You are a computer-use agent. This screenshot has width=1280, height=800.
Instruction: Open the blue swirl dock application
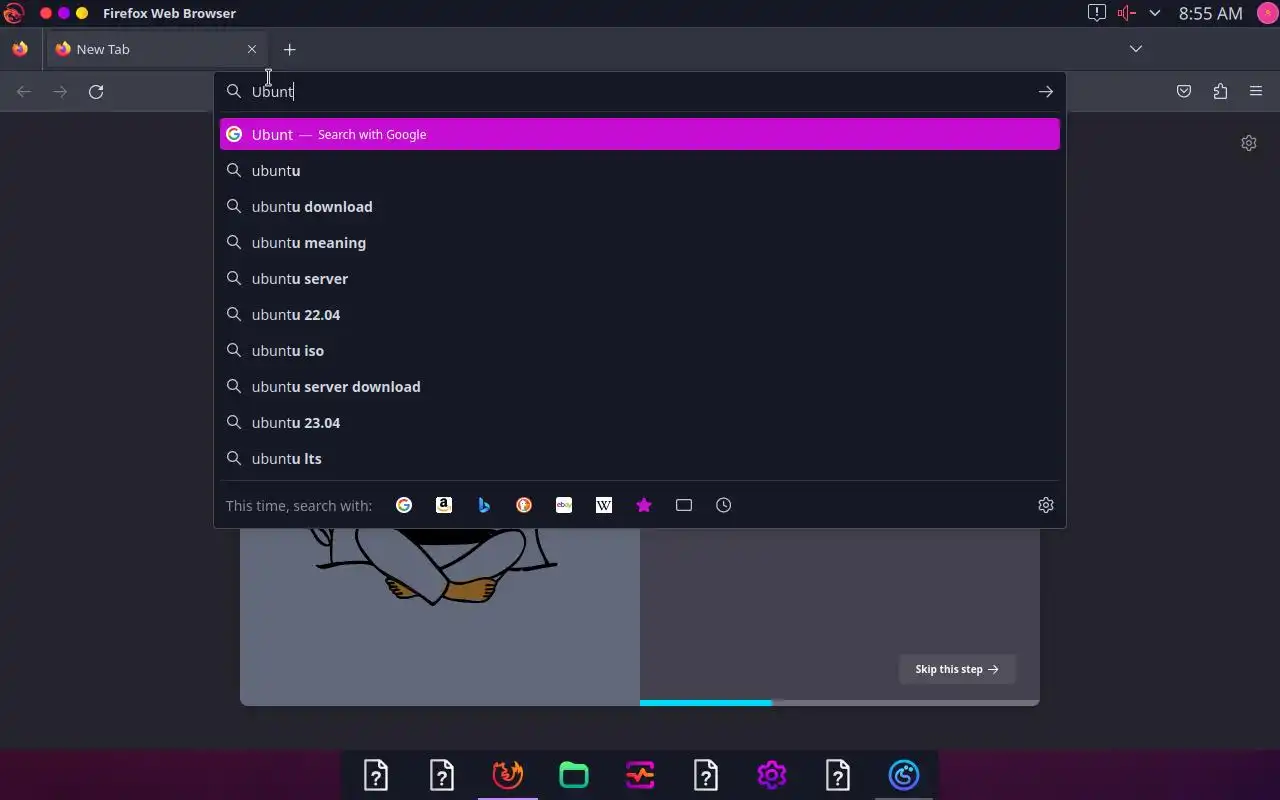904,775
